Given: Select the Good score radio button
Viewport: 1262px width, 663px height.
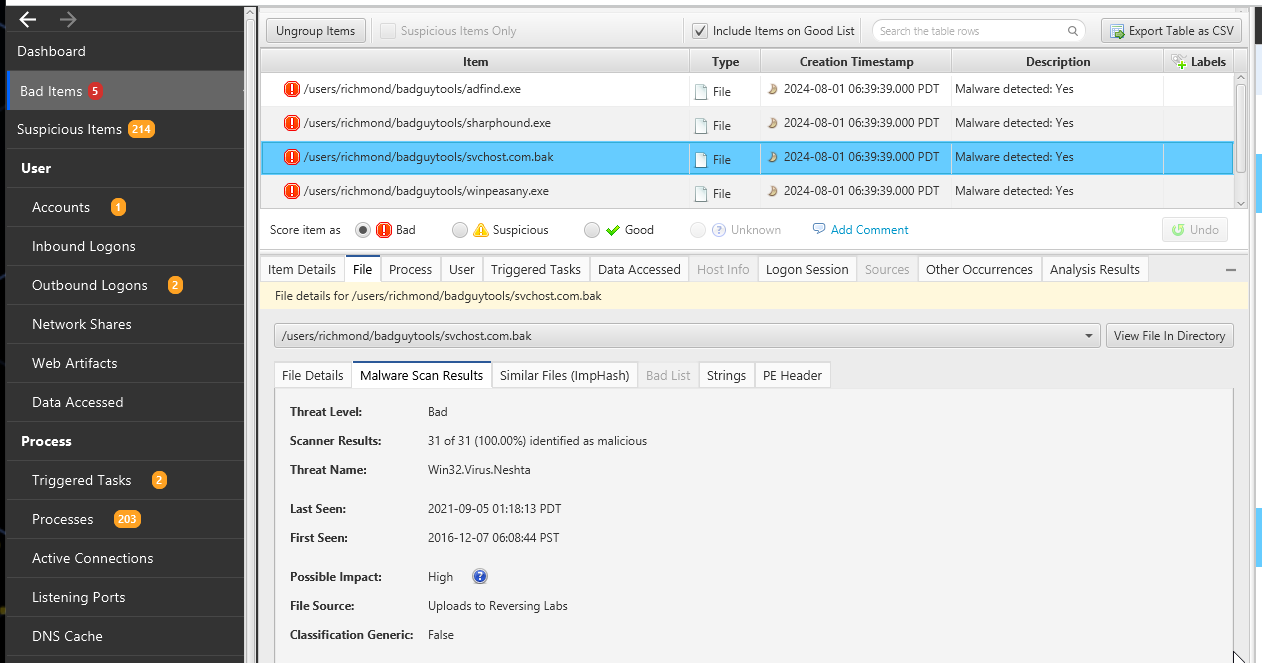Looking at the screenshot, I should point(592,229).
